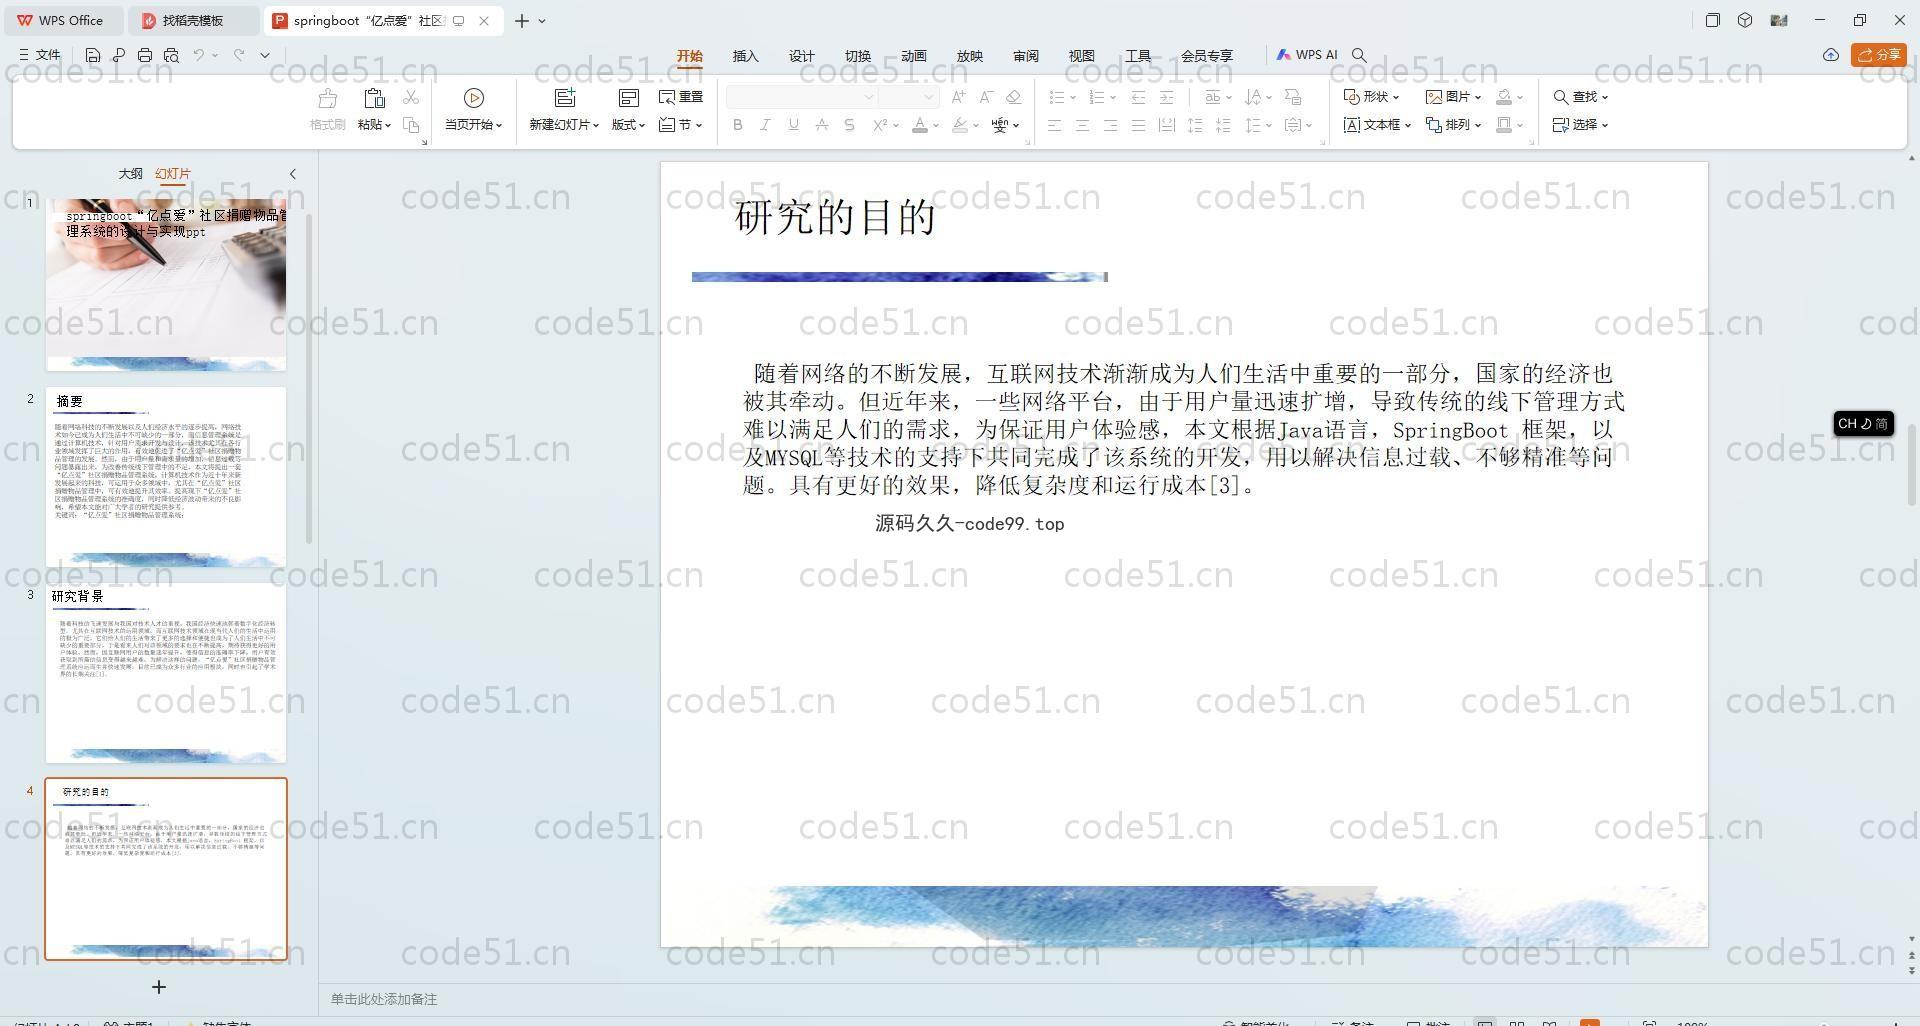This screenshot has width=1920, height=1026.
Task: Collapse the slide panel arrow
Action: tap(293, 174)
